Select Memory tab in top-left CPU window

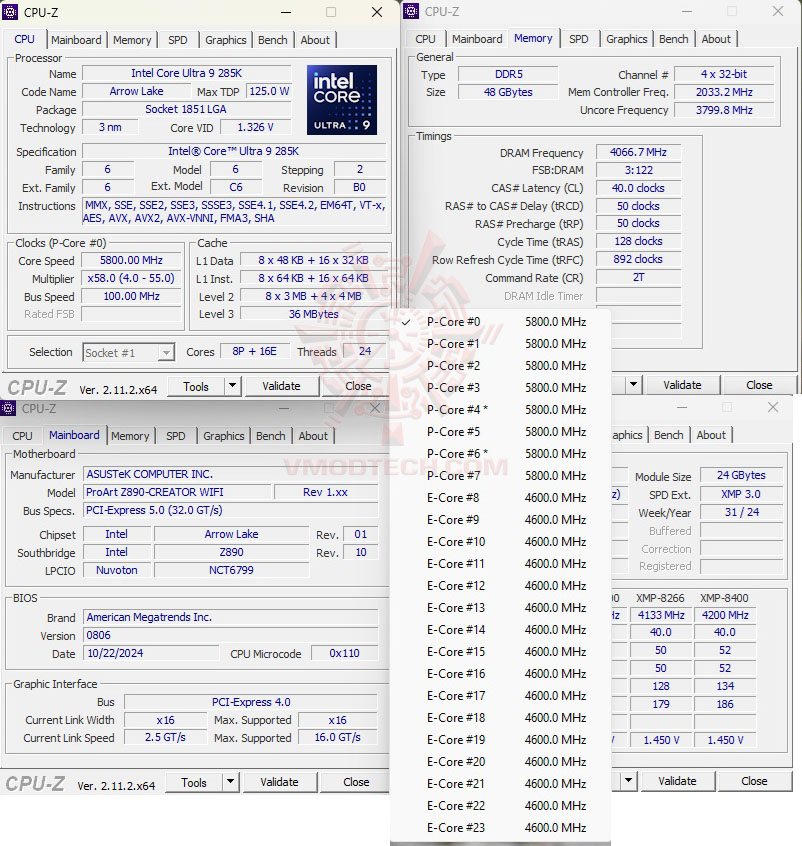(x=132, y=40)
